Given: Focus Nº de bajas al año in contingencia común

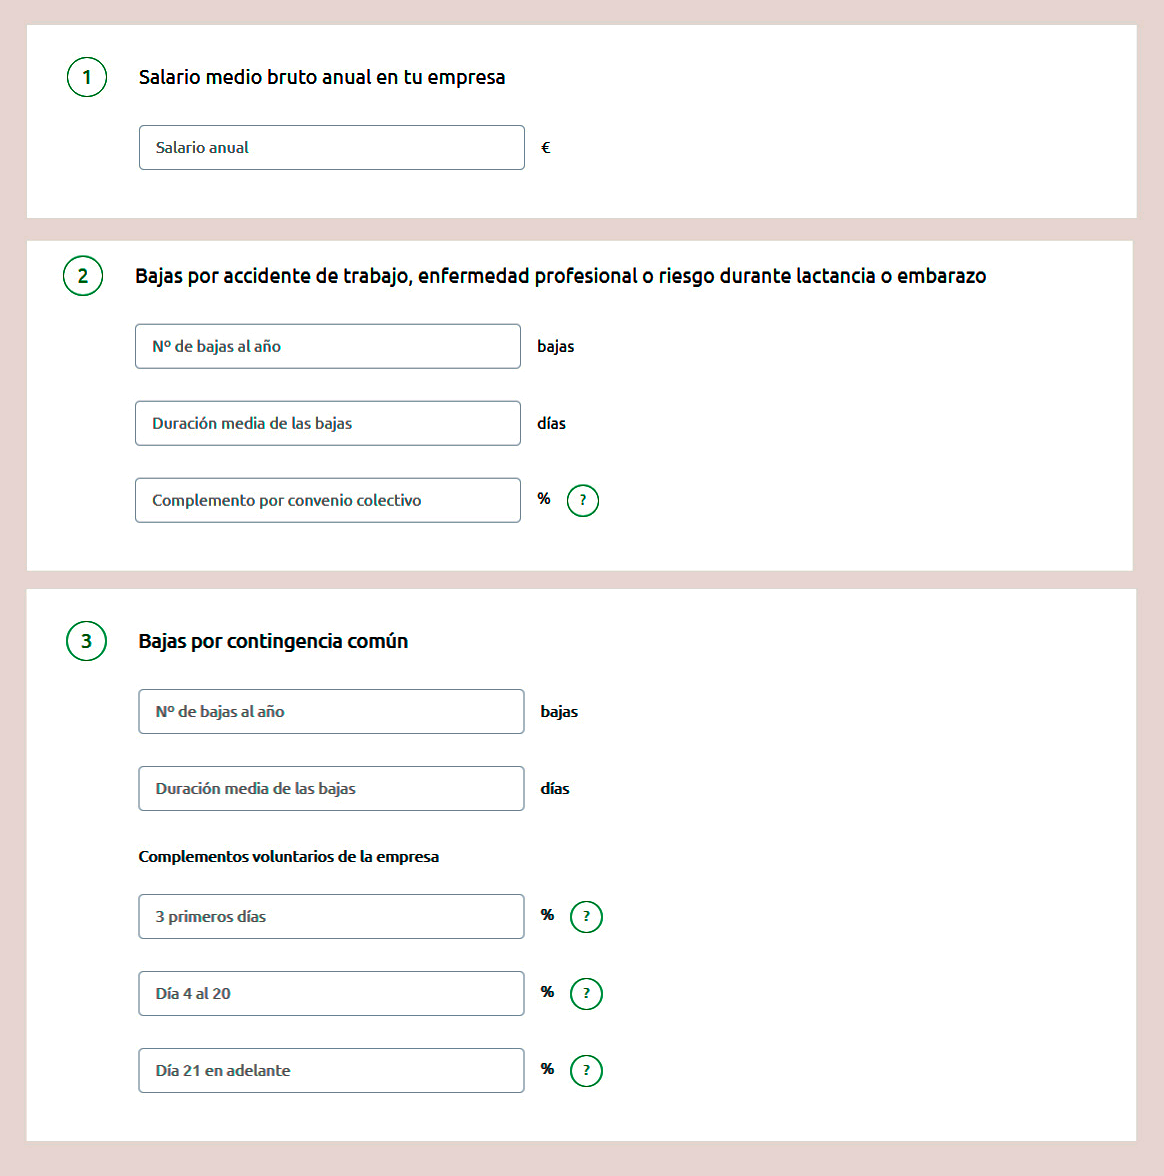Looking at the screenshot, I should 332,712.
